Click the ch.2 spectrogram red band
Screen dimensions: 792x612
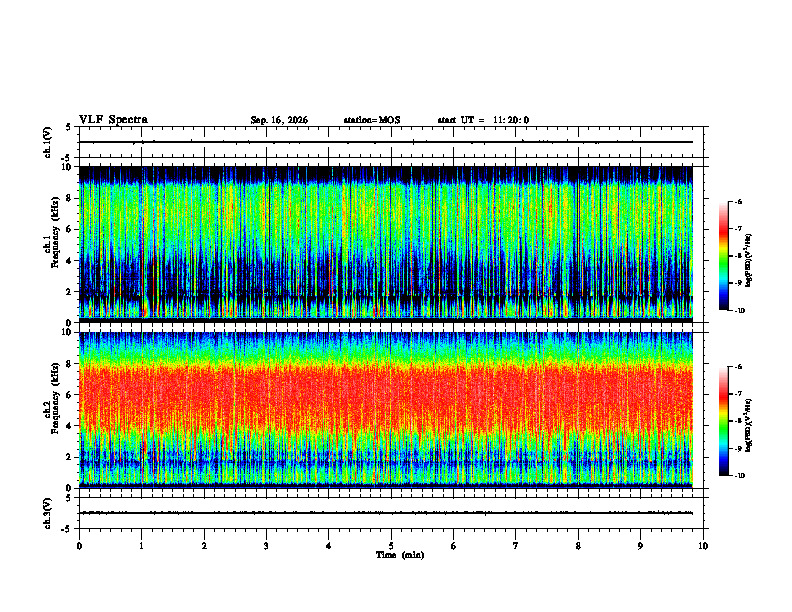386,396
